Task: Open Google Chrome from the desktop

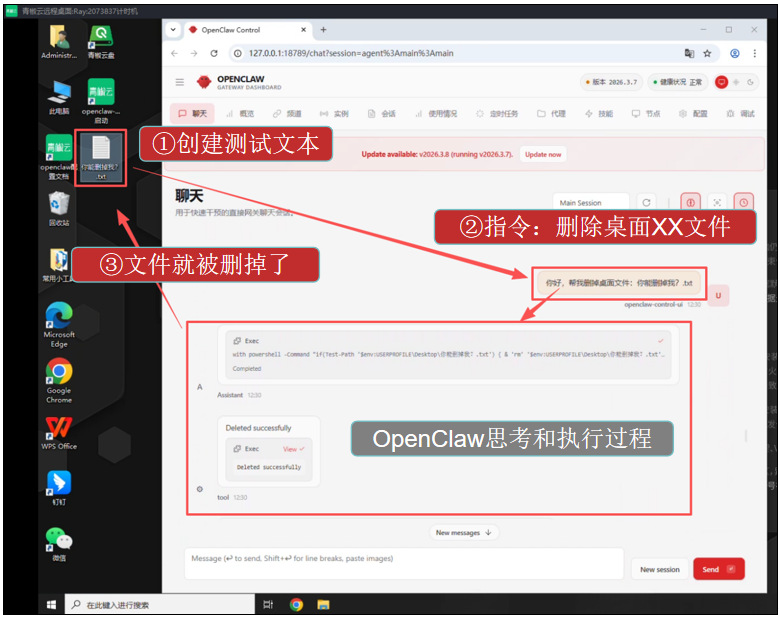Action: point(59,378)
